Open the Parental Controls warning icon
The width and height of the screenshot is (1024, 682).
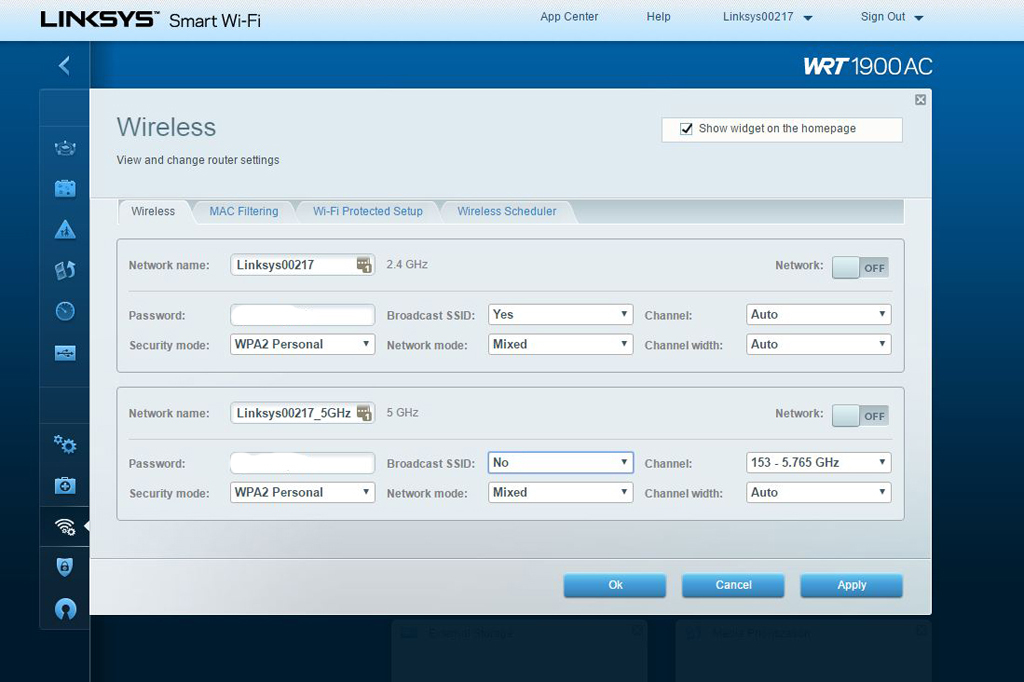click(x=65, y=229)
